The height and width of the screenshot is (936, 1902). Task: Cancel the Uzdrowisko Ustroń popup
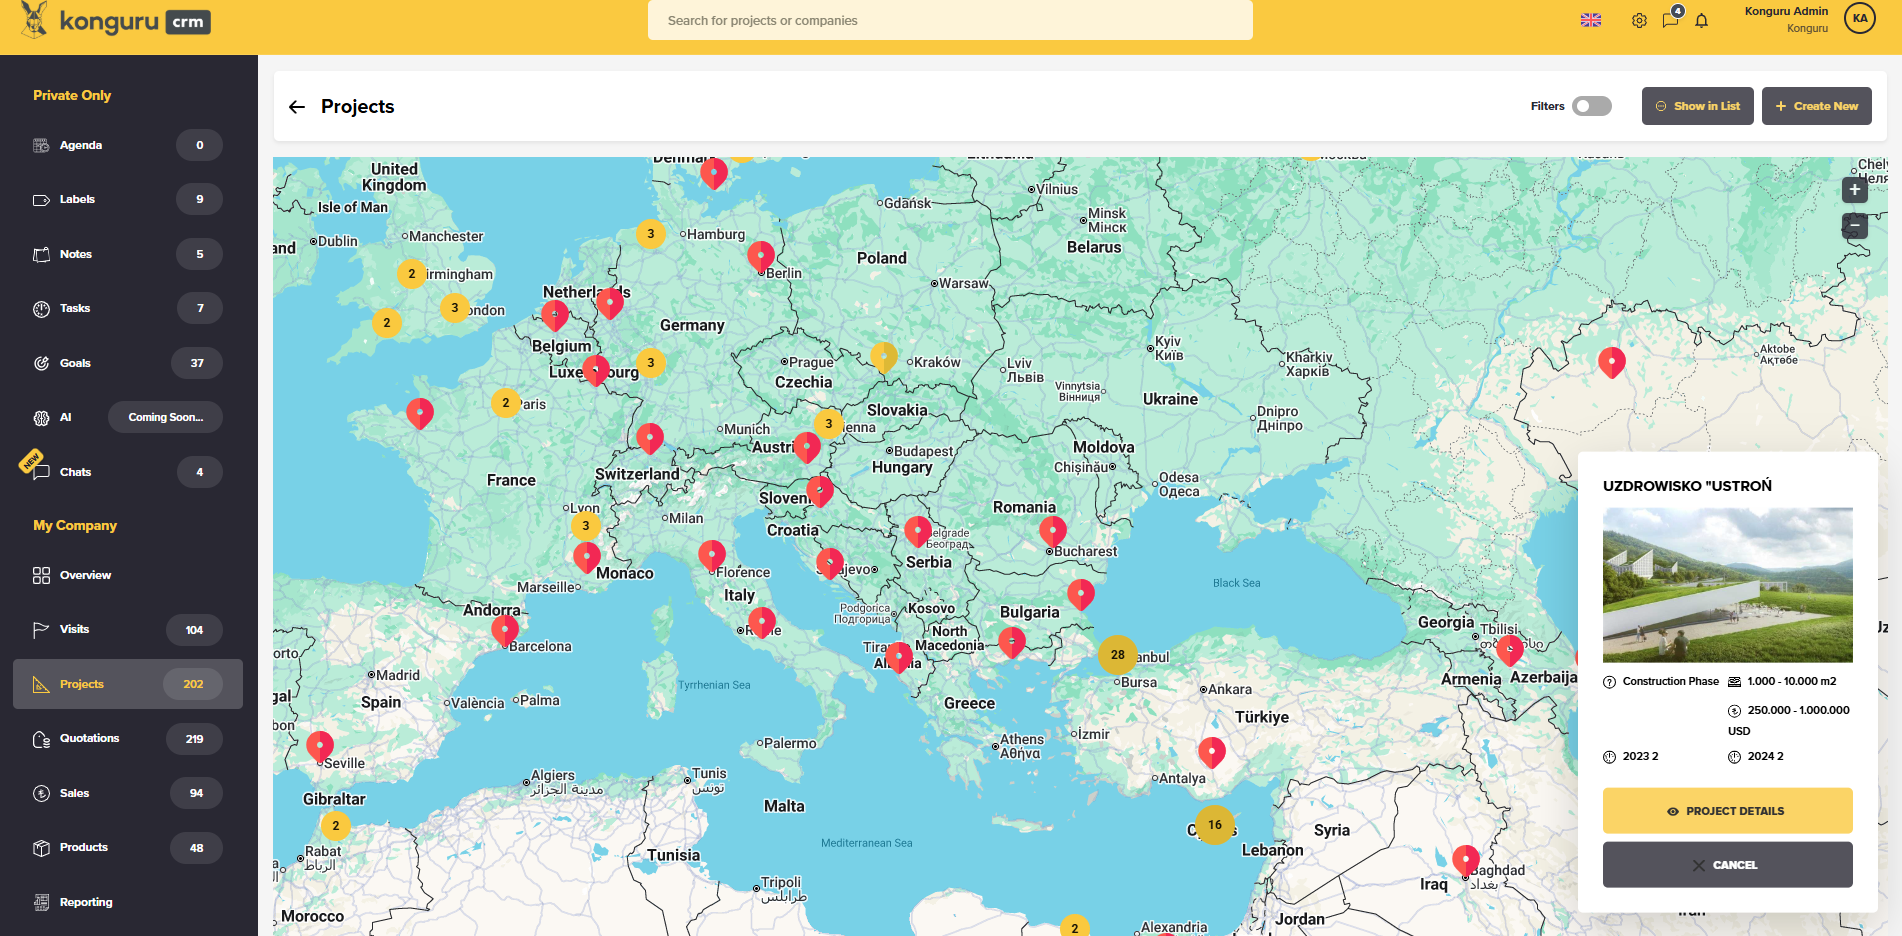pyautogui.click(x=1727, y=864)
